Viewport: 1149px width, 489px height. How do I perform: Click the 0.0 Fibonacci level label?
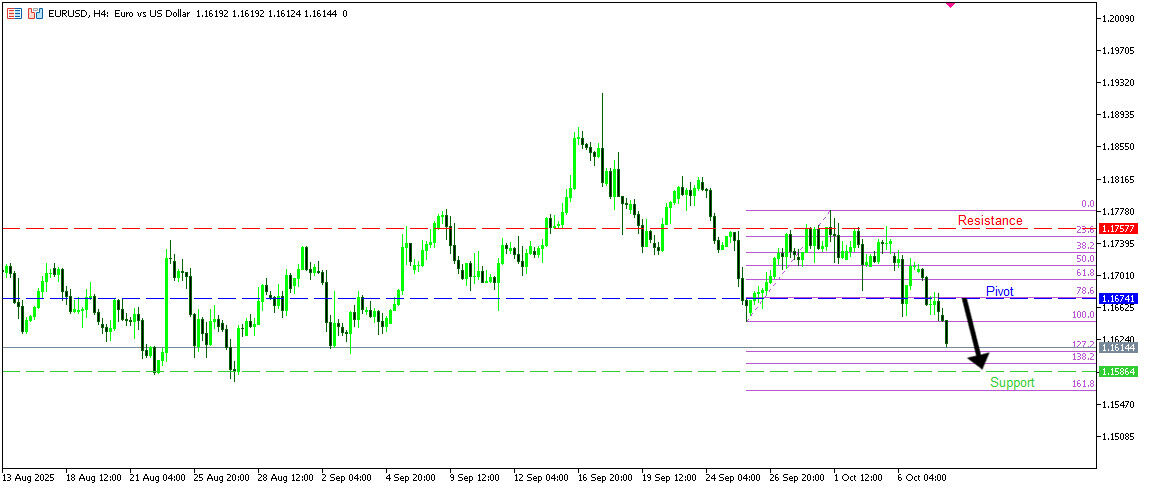click(1087, 204)
